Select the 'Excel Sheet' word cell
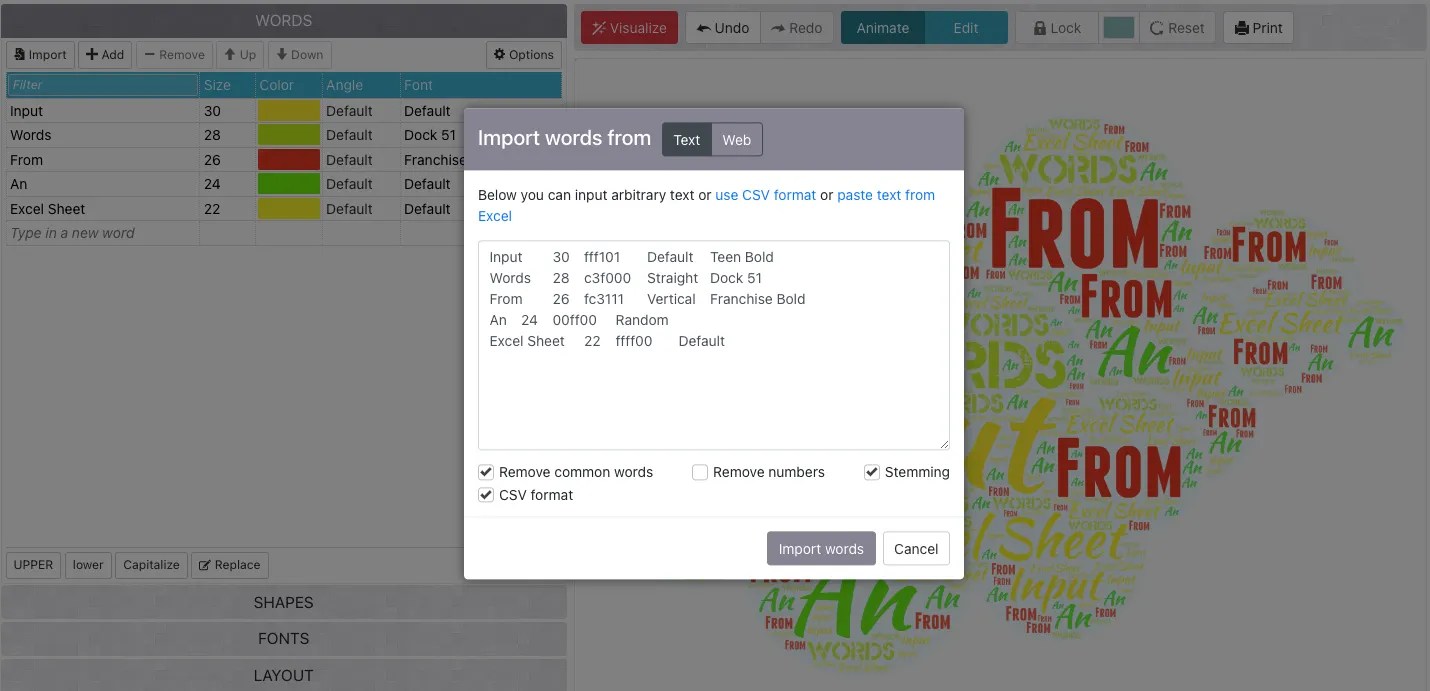Screen dimensions: 1430x691 (x=102, y=209)
